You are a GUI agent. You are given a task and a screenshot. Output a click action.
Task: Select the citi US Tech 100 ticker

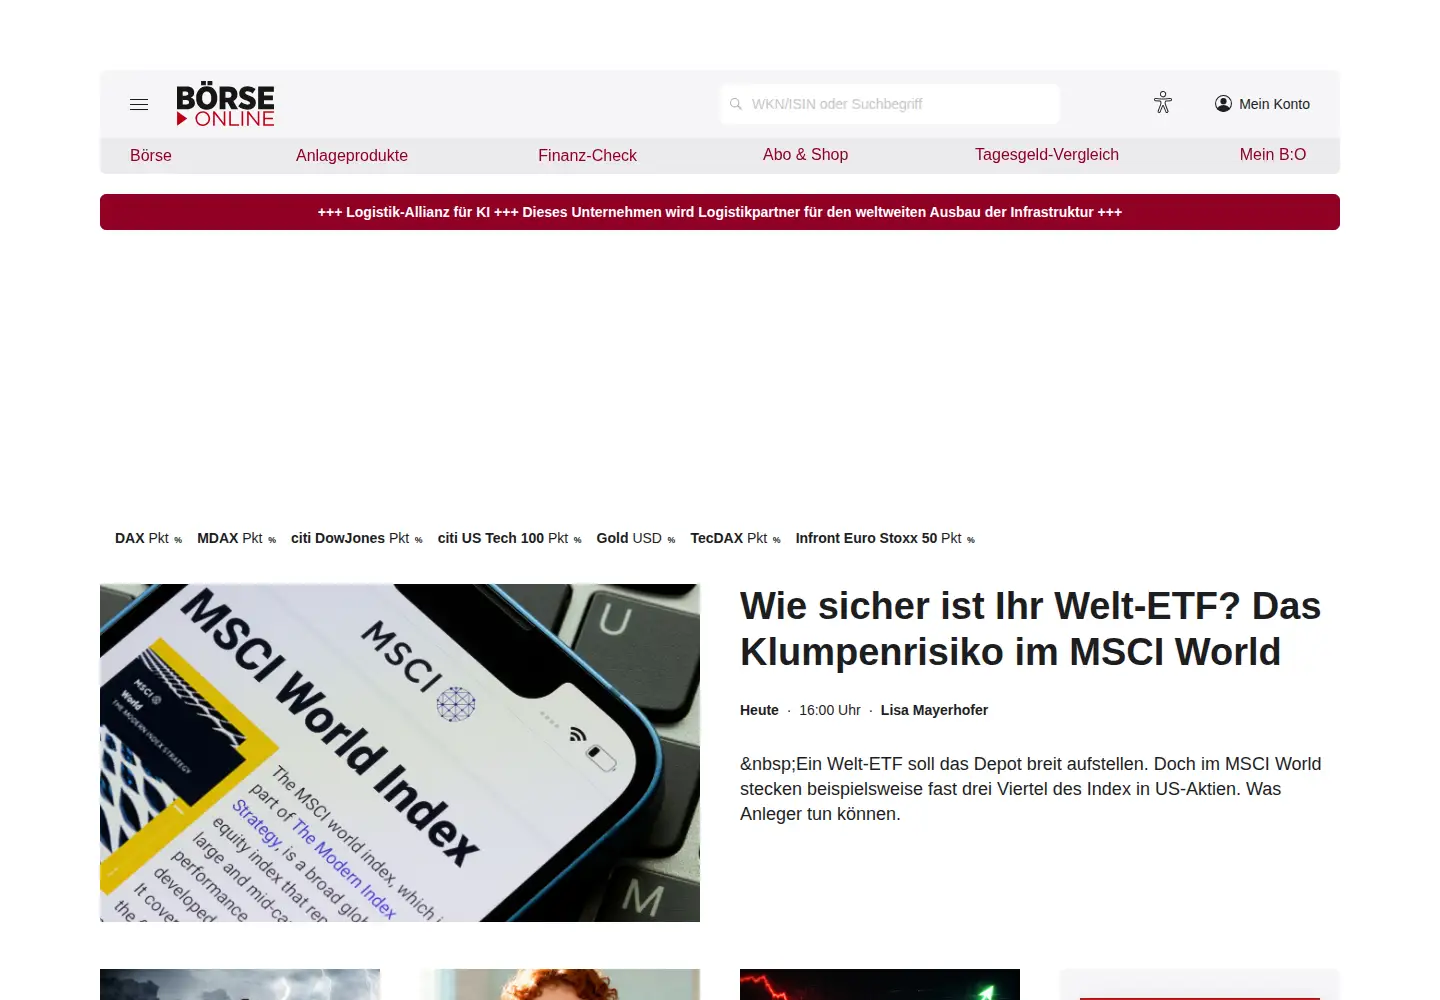(x=510, y=538)
